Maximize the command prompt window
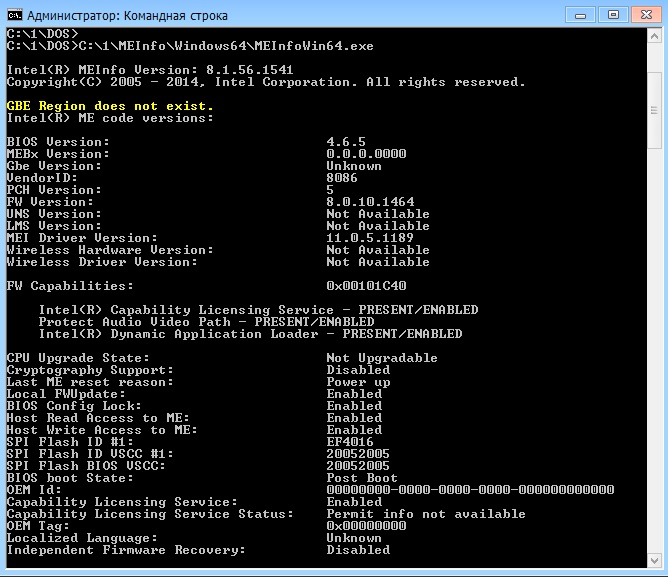Screen dimensions: 668x577 [613, 15]
